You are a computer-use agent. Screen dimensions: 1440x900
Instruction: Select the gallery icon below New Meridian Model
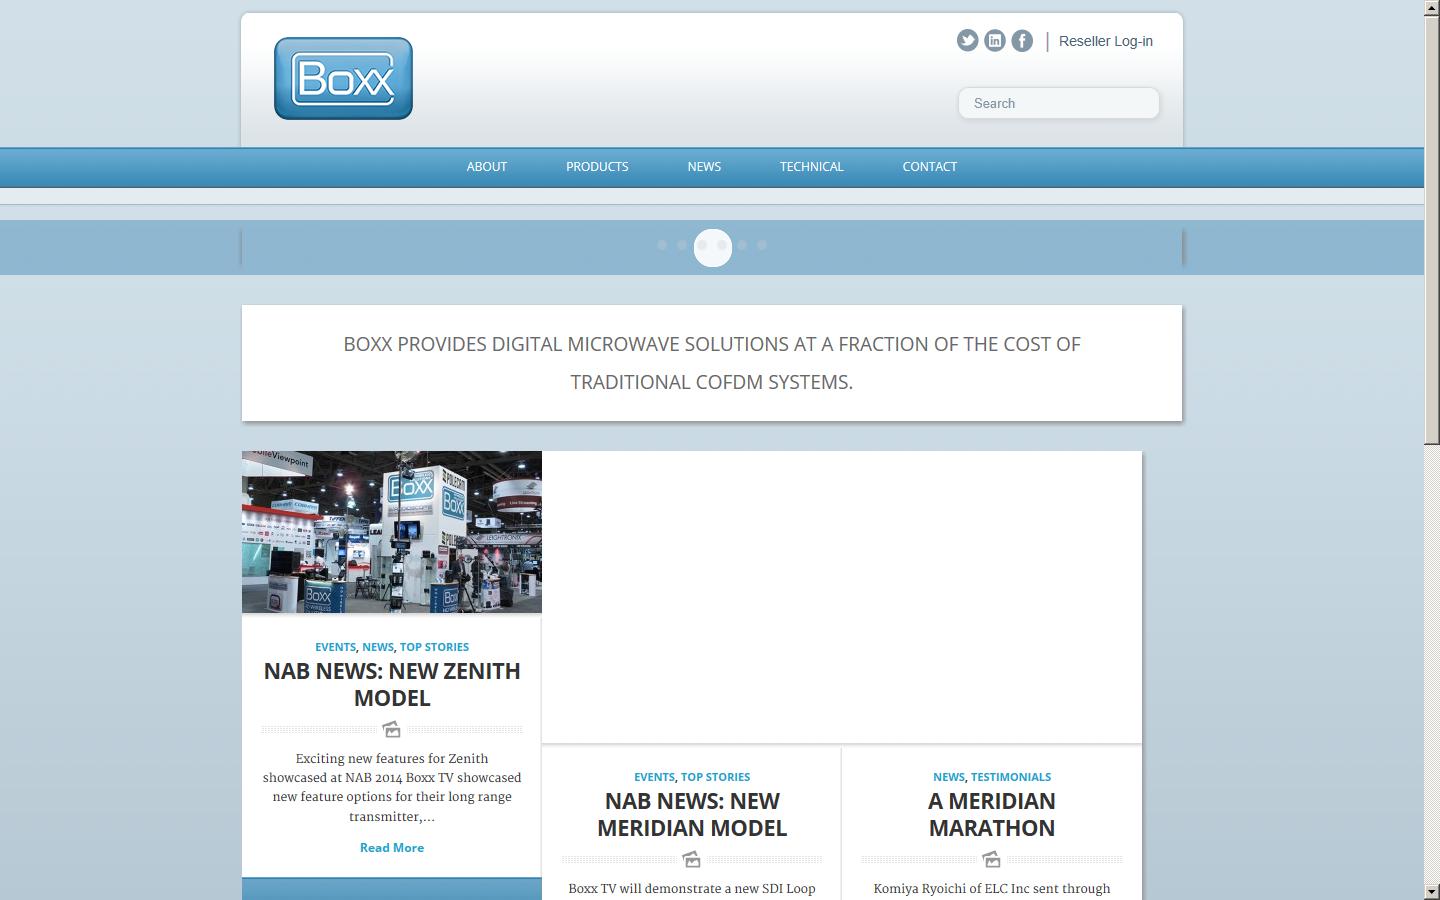coord(691,858)
